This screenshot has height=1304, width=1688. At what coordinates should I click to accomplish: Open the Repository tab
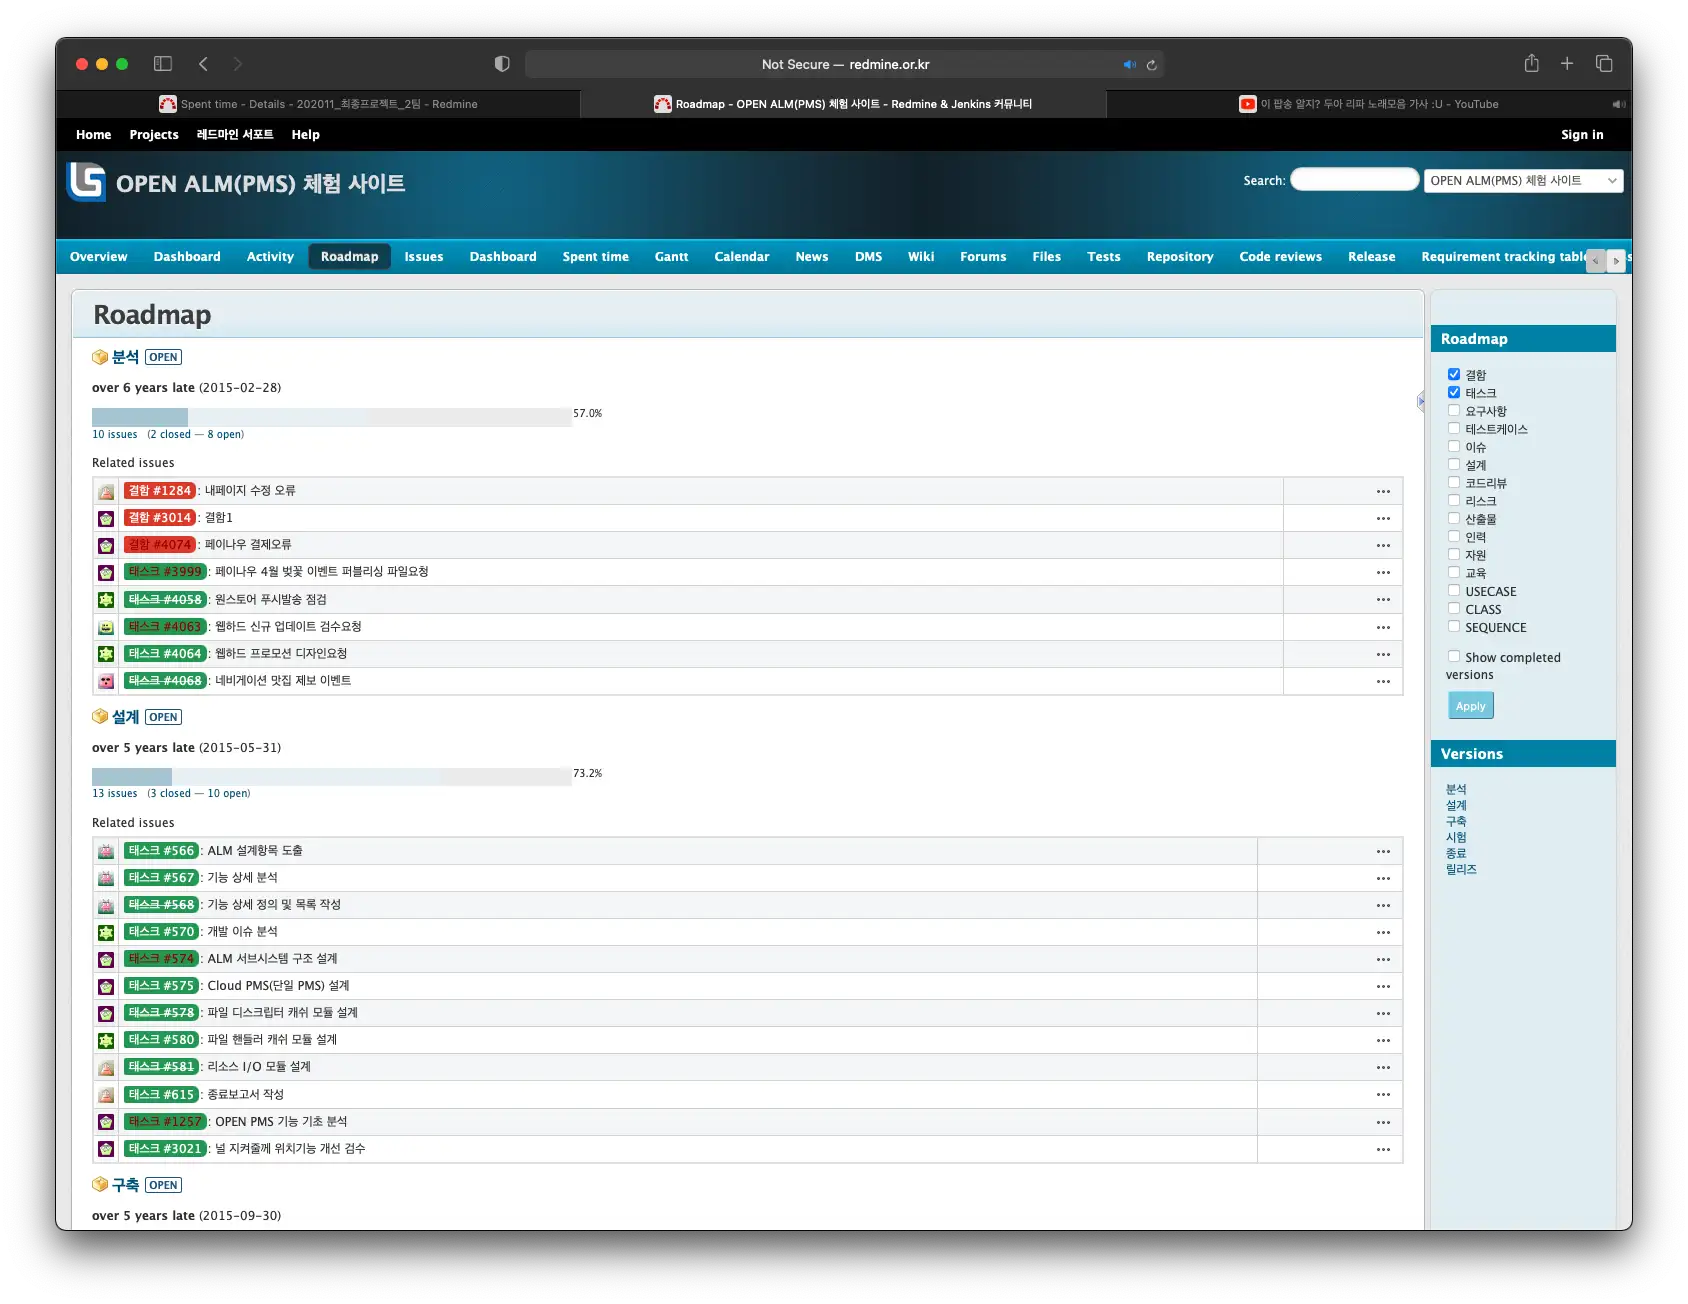[1180, 257]
